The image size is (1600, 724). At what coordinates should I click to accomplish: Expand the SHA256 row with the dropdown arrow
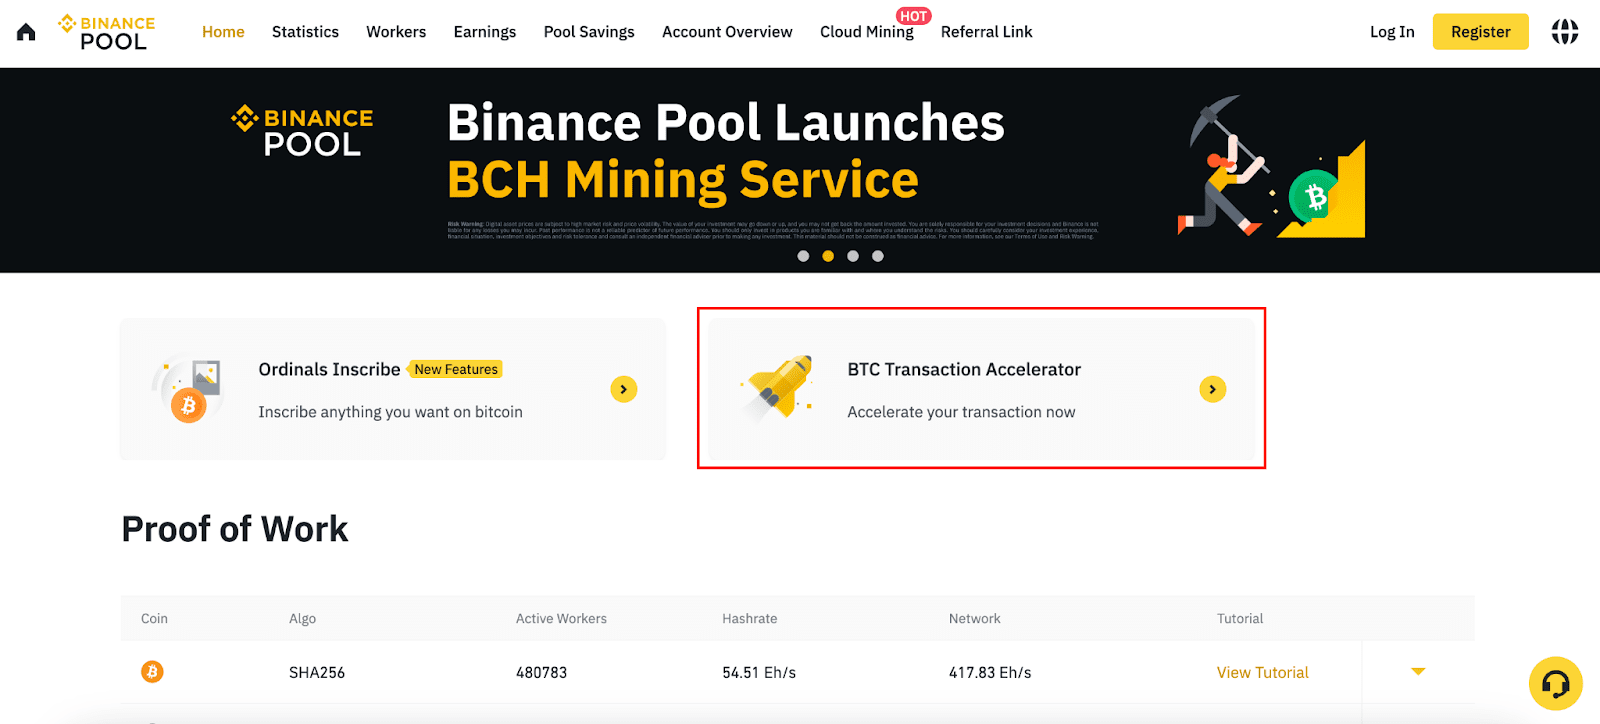click(x=1418, y=672)
